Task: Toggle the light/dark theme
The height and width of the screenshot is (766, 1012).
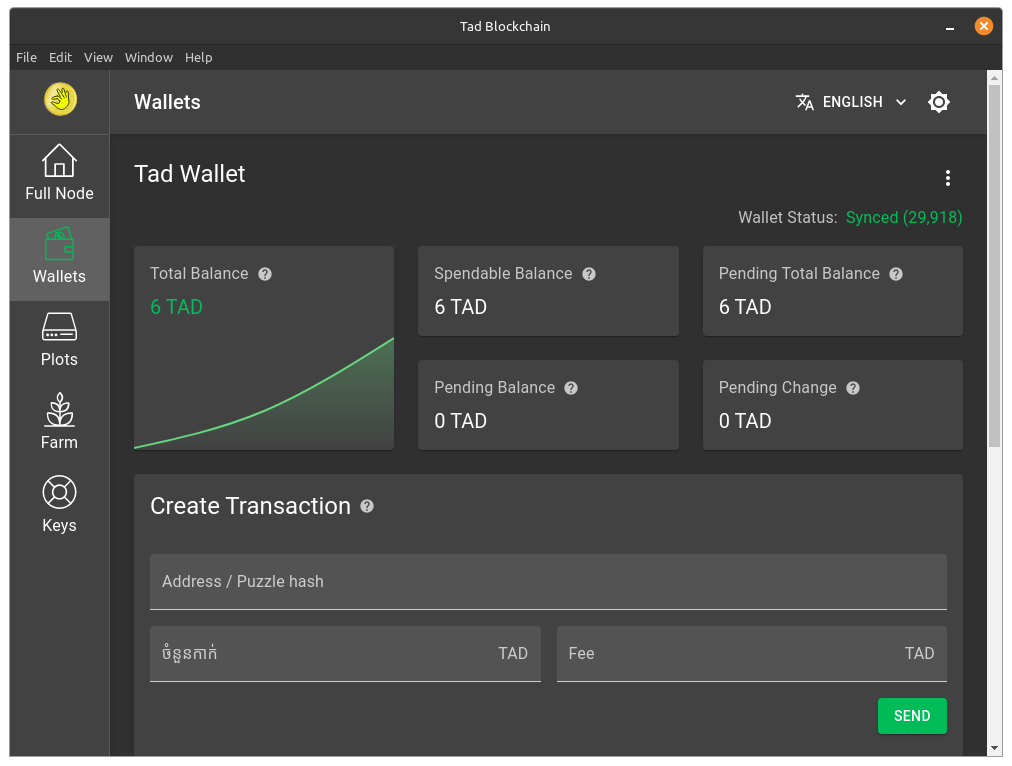Action: point(938,102)
